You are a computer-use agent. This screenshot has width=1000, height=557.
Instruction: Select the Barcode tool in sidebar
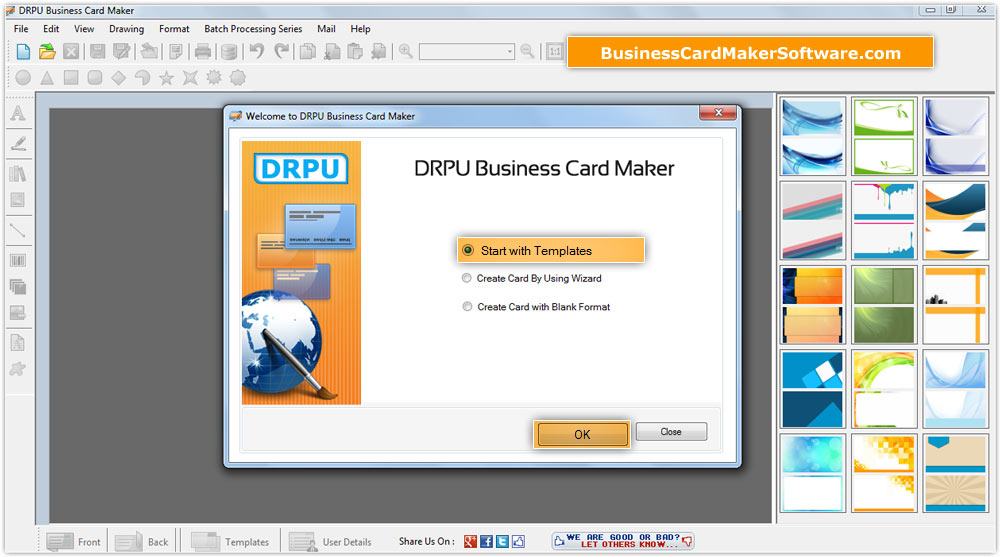[18, 260]
